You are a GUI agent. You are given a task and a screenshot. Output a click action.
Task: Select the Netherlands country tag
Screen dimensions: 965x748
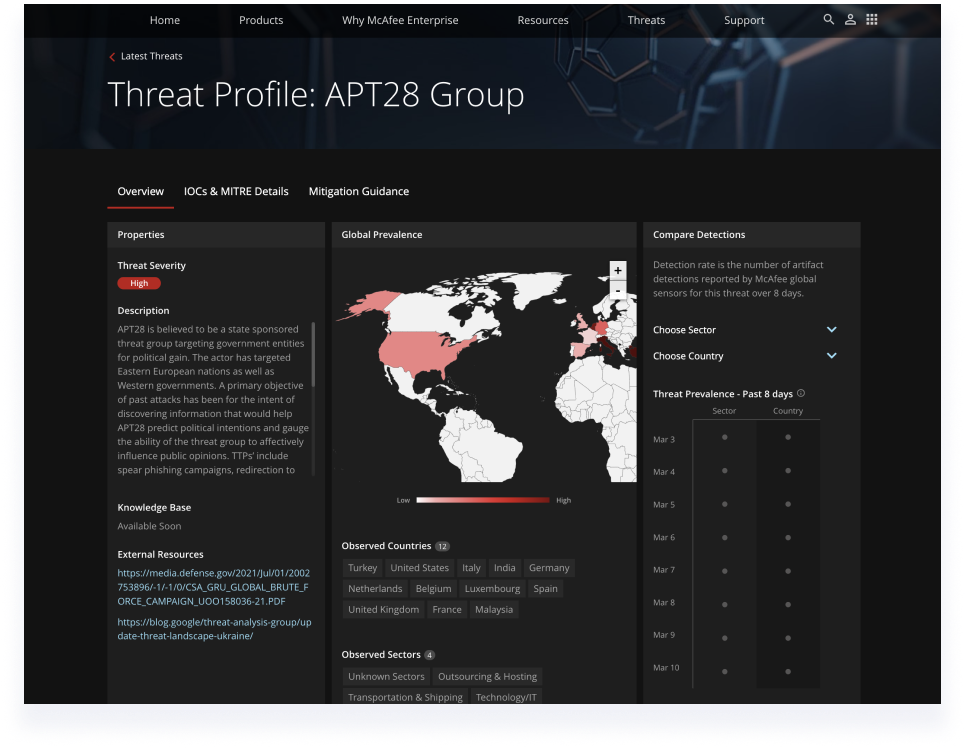375,589
